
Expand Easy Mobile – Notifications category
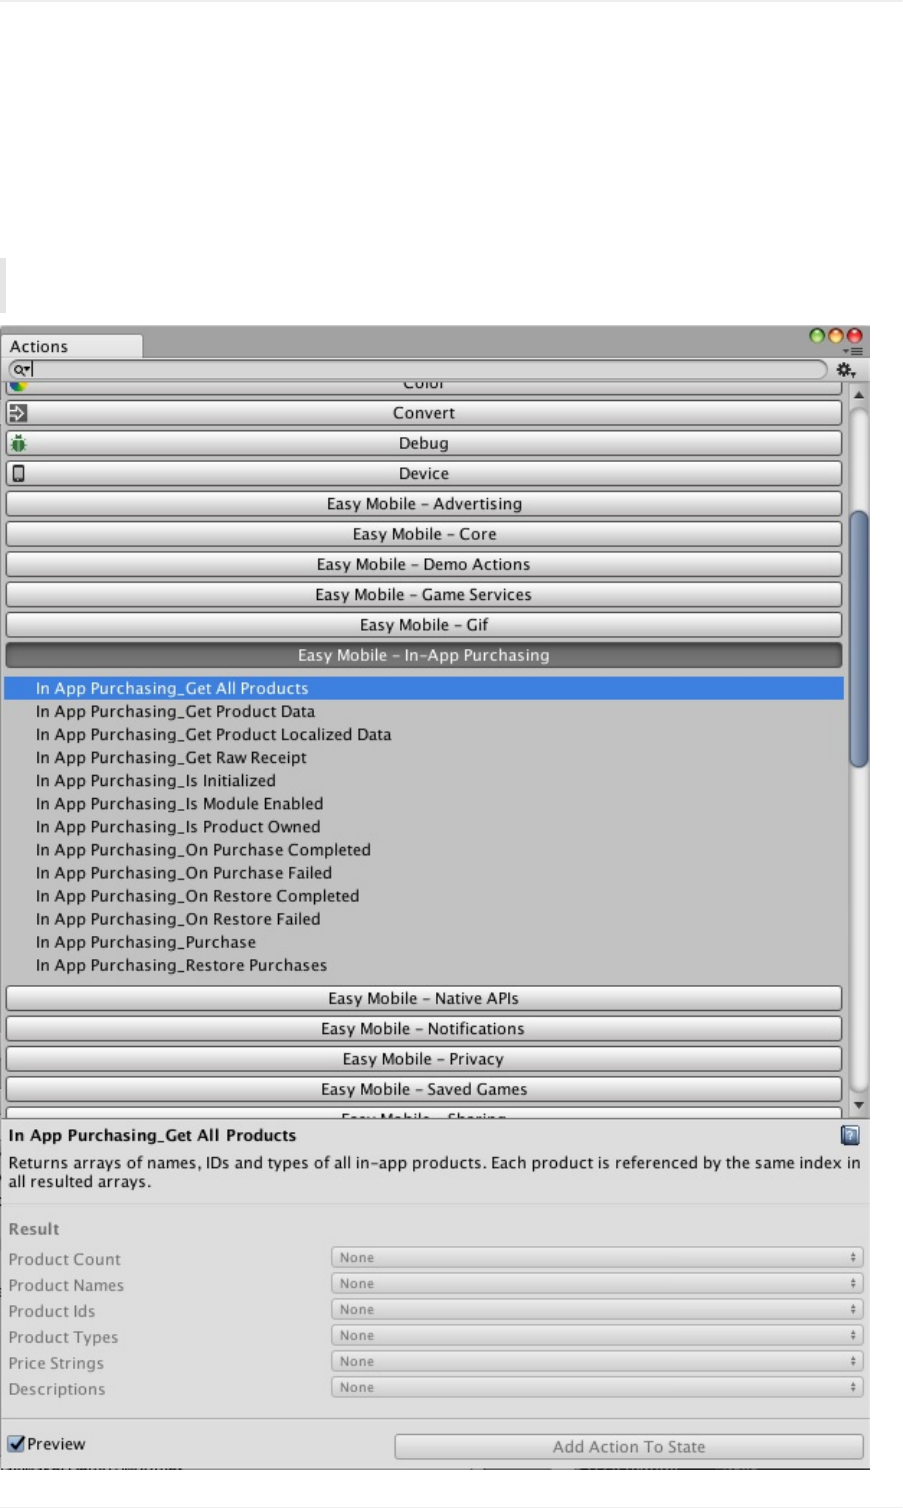pyautogui.click(x=424, y=1028)
